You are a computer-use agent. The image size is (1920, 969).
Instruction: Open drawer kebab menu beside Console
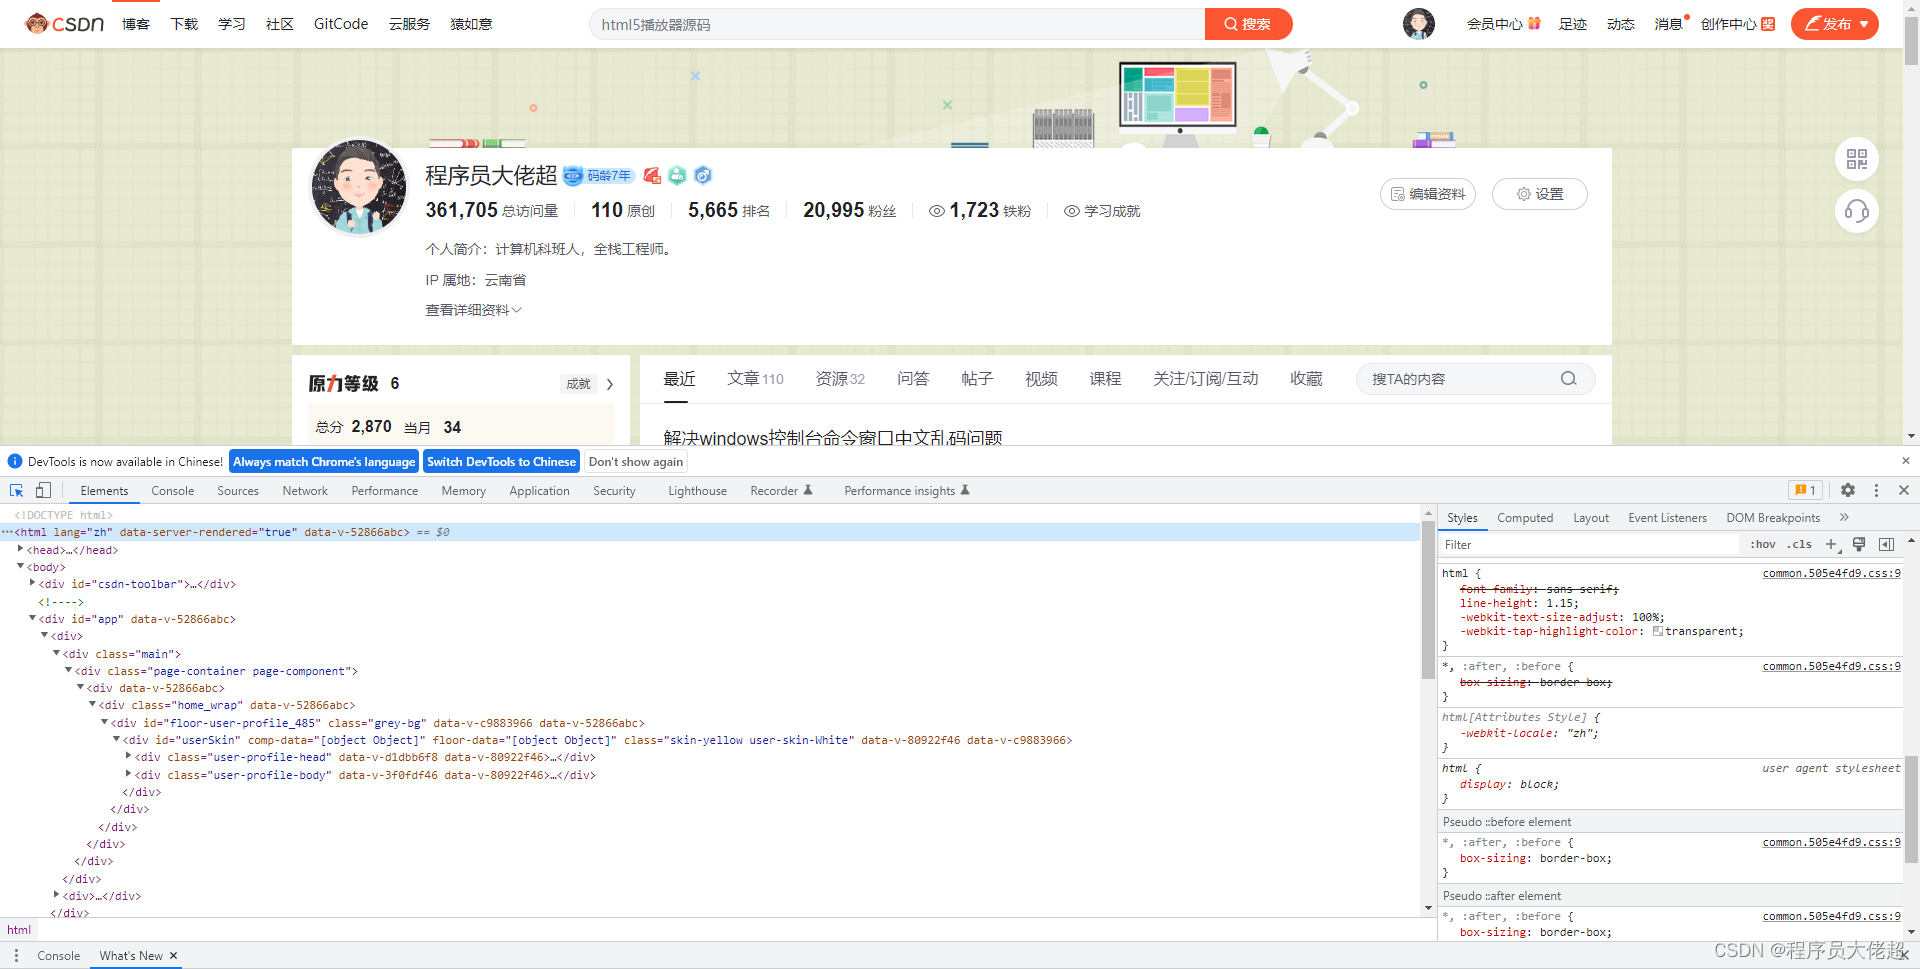[16, 956]
